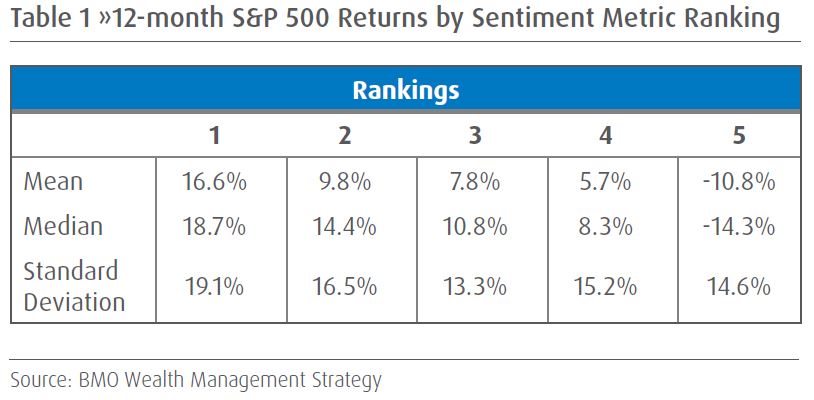
Task: Click the ranking 2 column header
Action: tap(345, 136)
